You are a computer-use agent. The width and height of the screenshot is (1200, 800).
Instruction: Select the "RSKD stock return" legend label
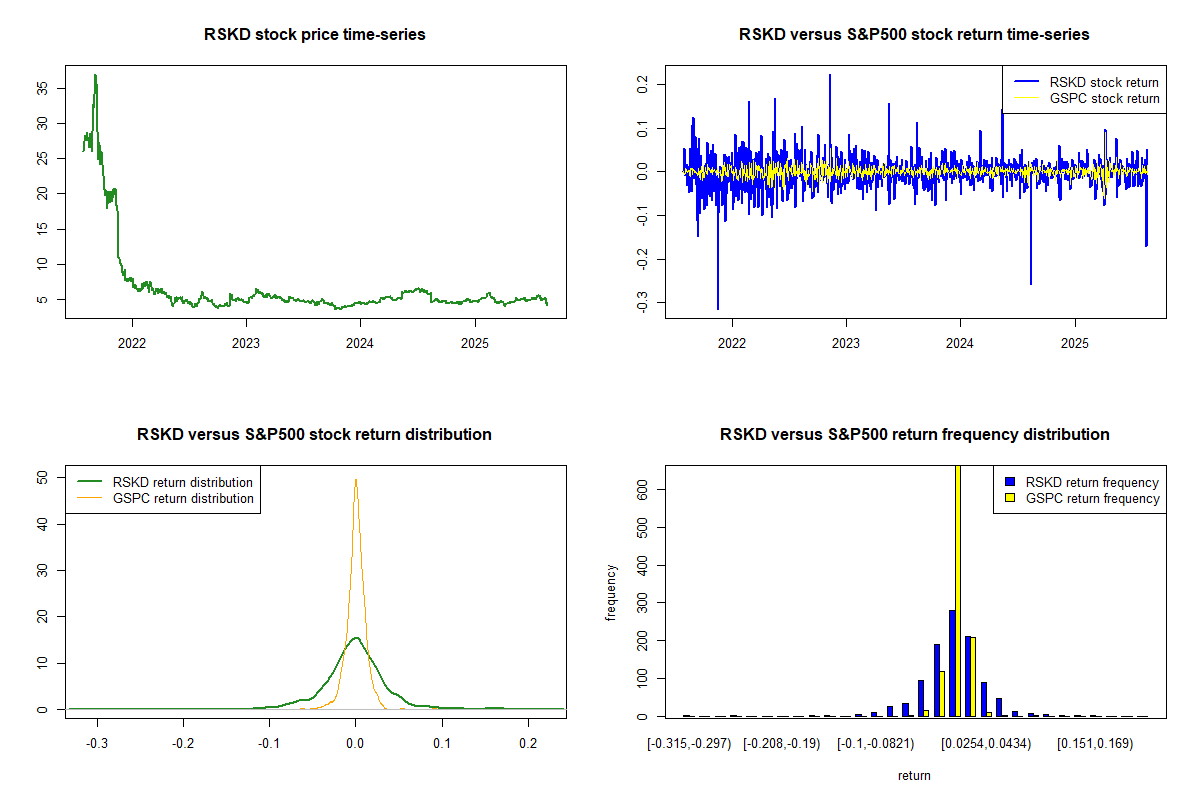point(1104,82)
